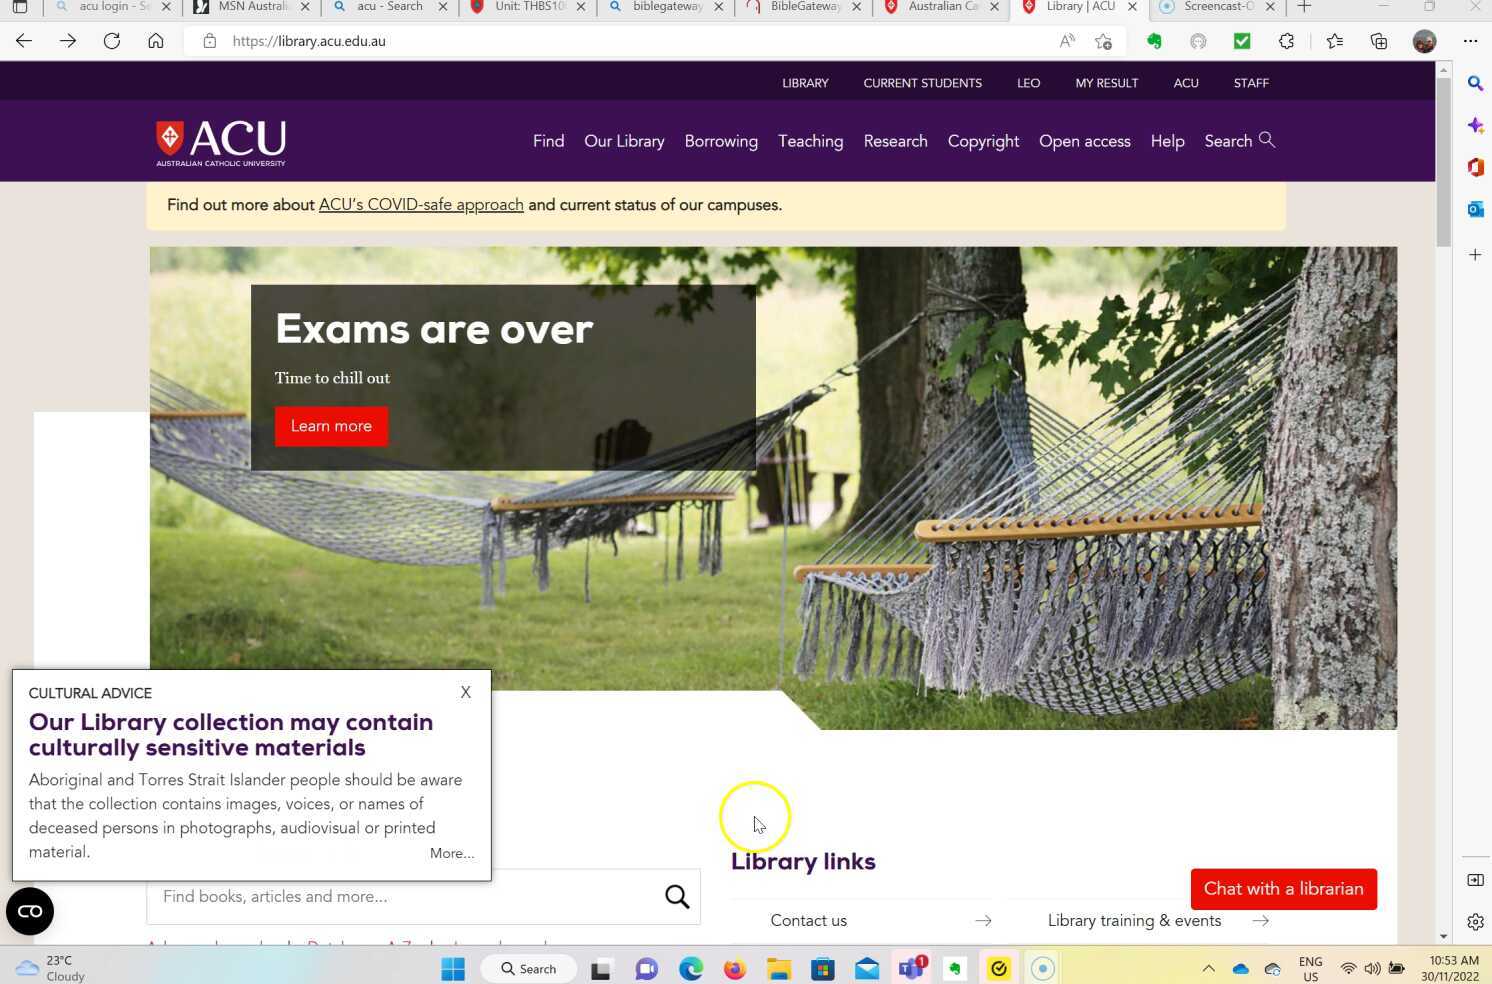The image size is (1492, 984).
Task: Expand hidden icons in the system tray
Action: tap(1208, 968)
